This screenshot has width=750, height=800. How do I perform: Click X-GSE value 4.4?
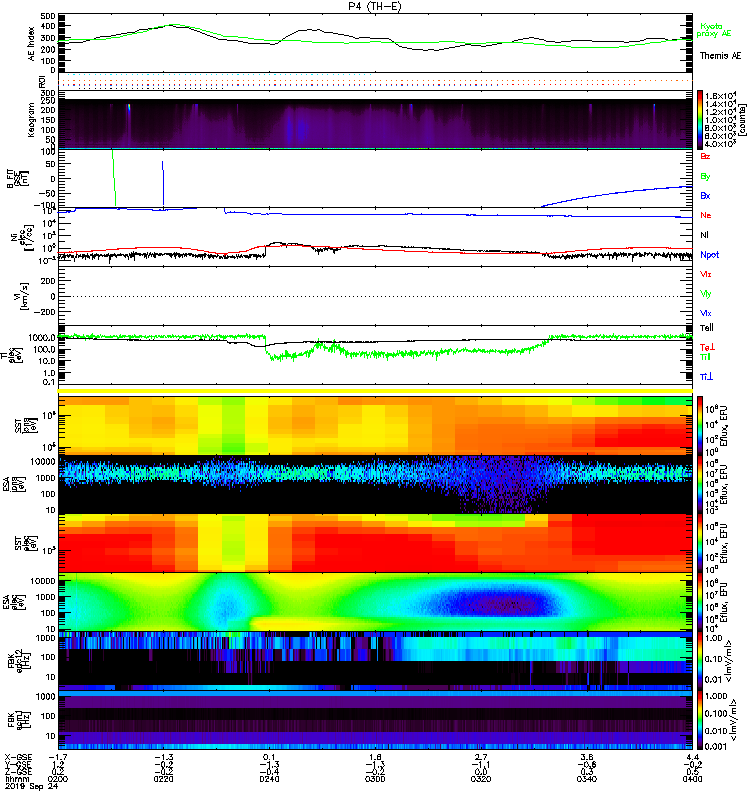point(692,757)
